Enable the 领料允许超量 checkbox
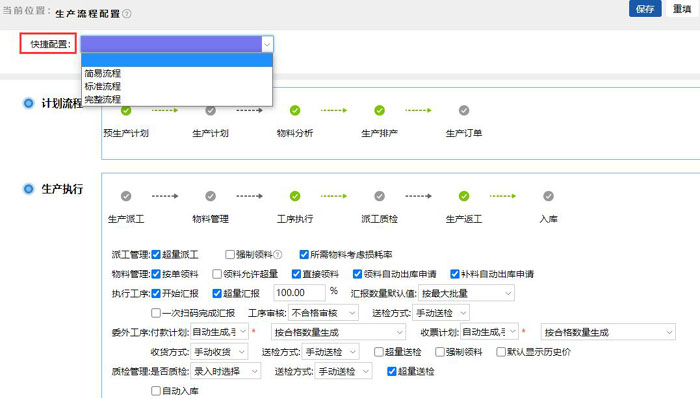This screenshot has width=700, height=398. pyautogui.click(x=217, y=274)
